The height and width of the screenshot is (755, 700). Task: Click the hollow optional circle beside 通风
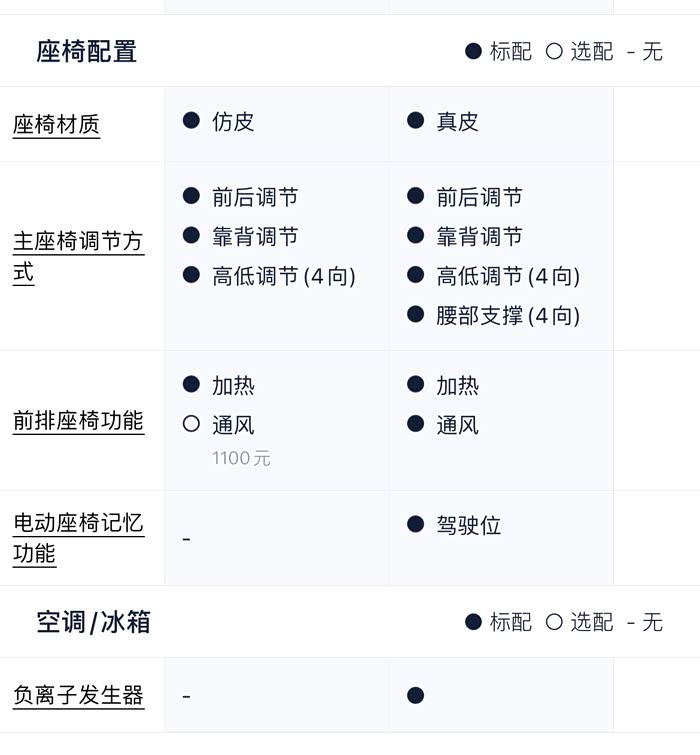tap(192, 424)
